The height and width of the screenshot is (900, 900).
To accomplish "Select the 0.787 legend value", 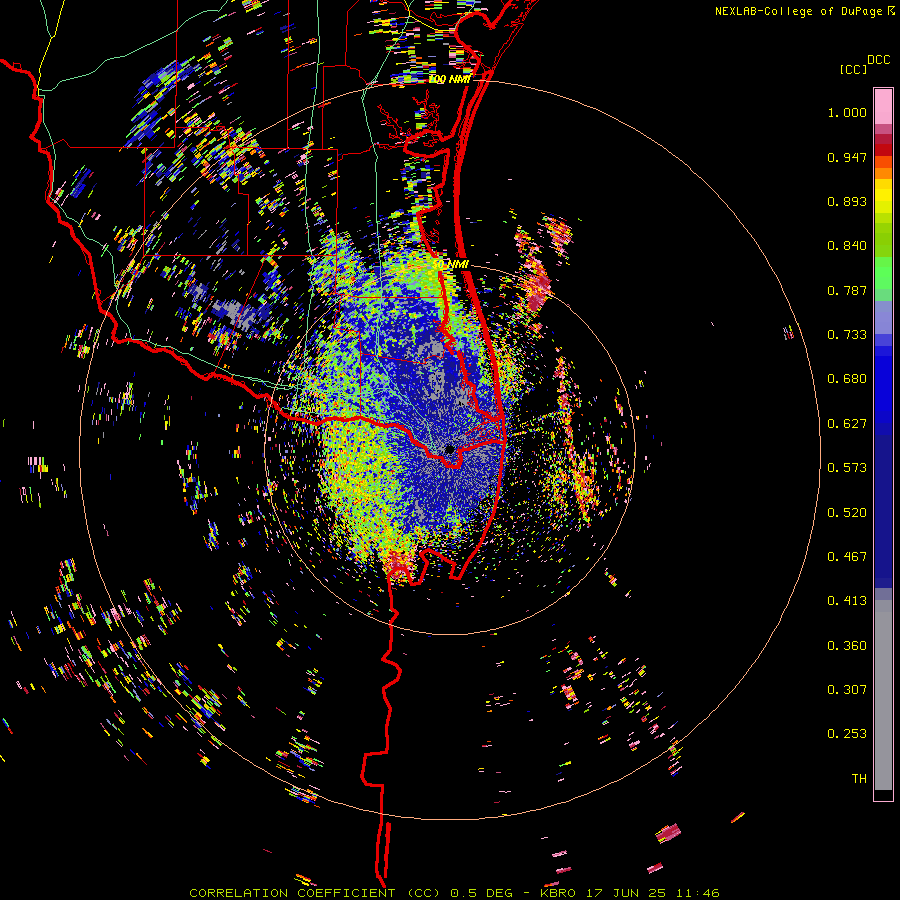I will coord(847,290).
